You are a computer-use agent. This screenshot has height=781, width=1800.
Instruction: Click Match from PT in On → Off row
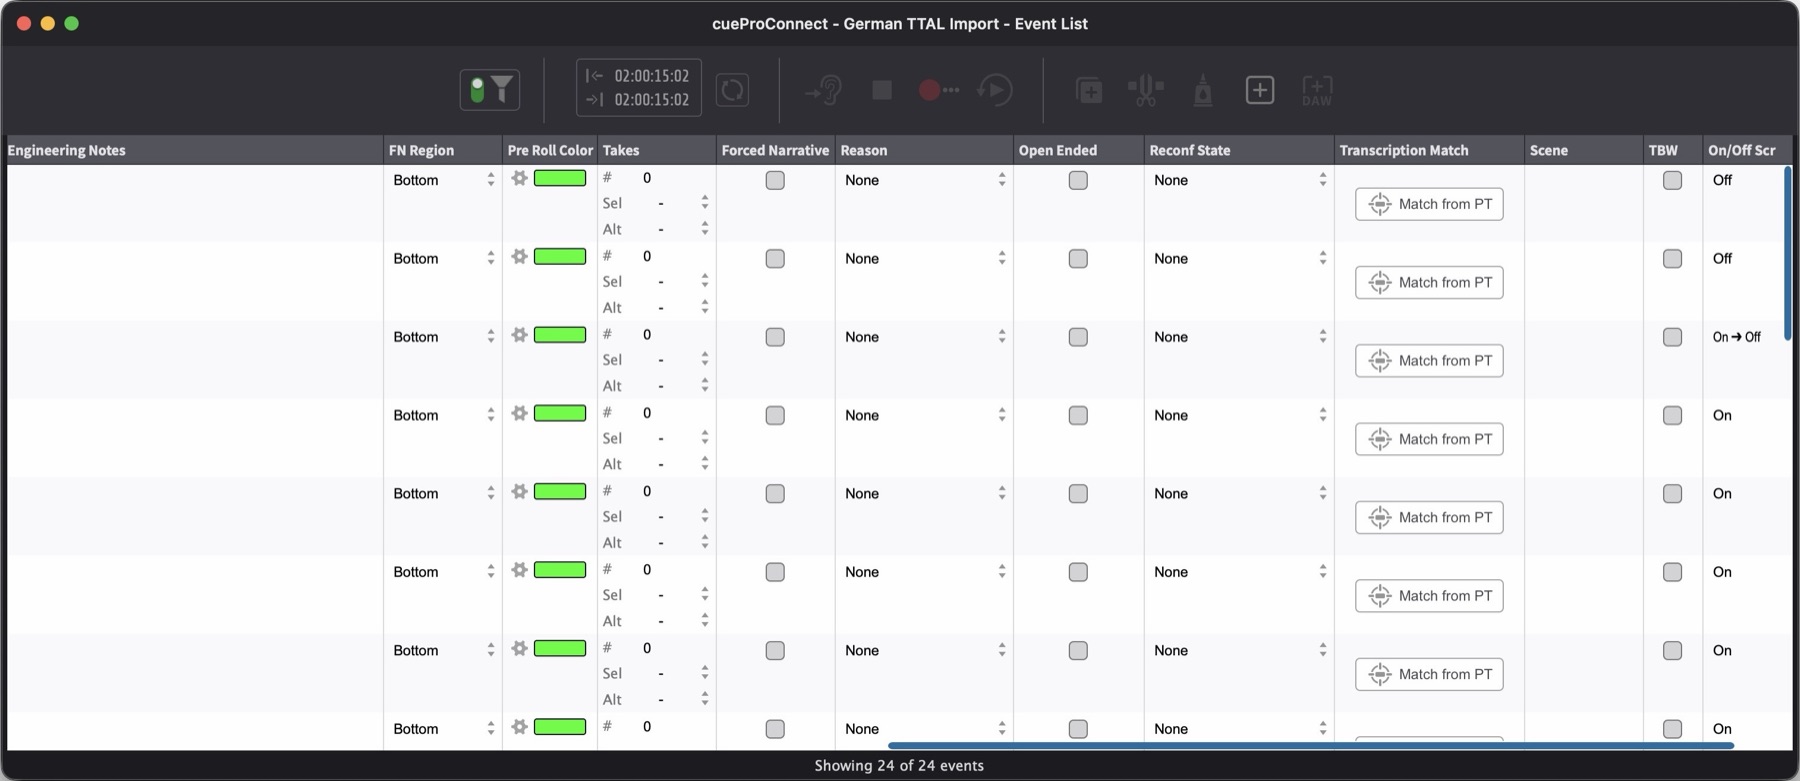pos(1429,361)
